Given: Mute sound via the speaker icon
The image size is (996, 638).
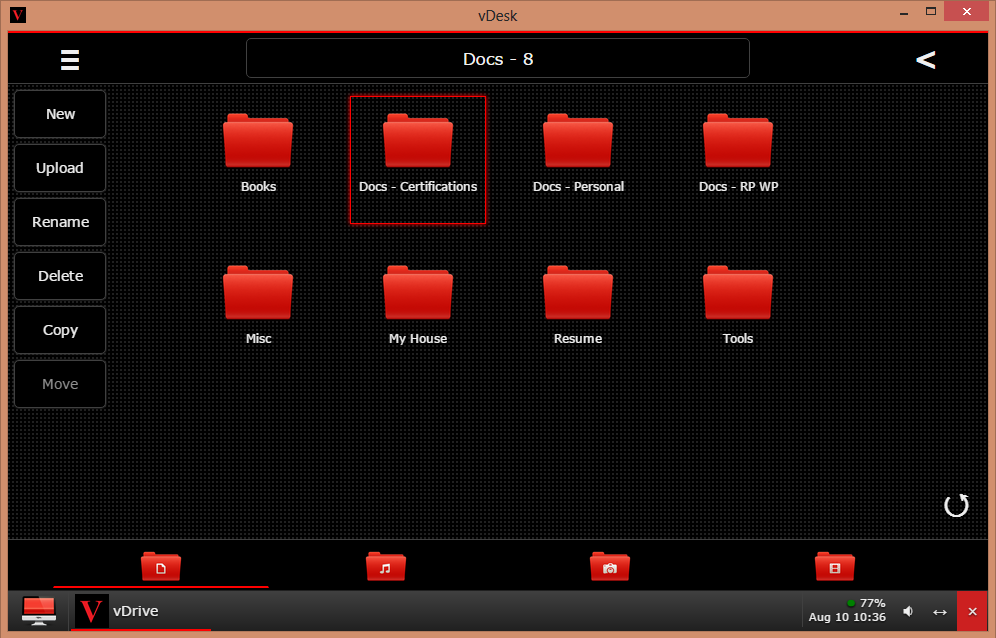Looking at the screenshot, I should (908, 610).
